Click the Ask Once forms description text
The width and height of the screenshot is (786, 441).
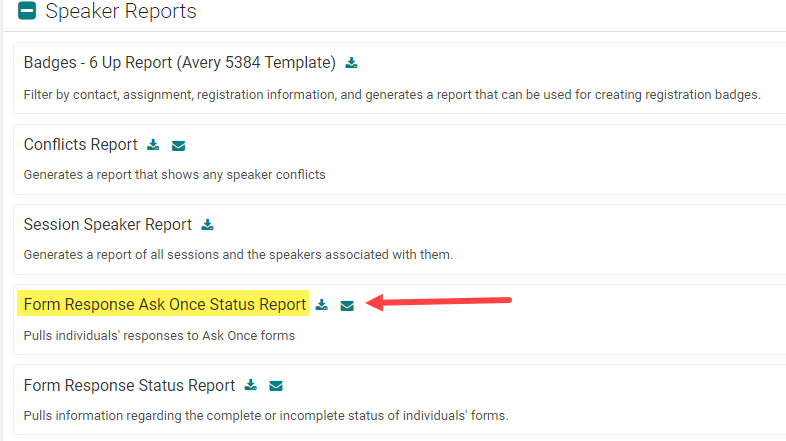pos(159,335)
